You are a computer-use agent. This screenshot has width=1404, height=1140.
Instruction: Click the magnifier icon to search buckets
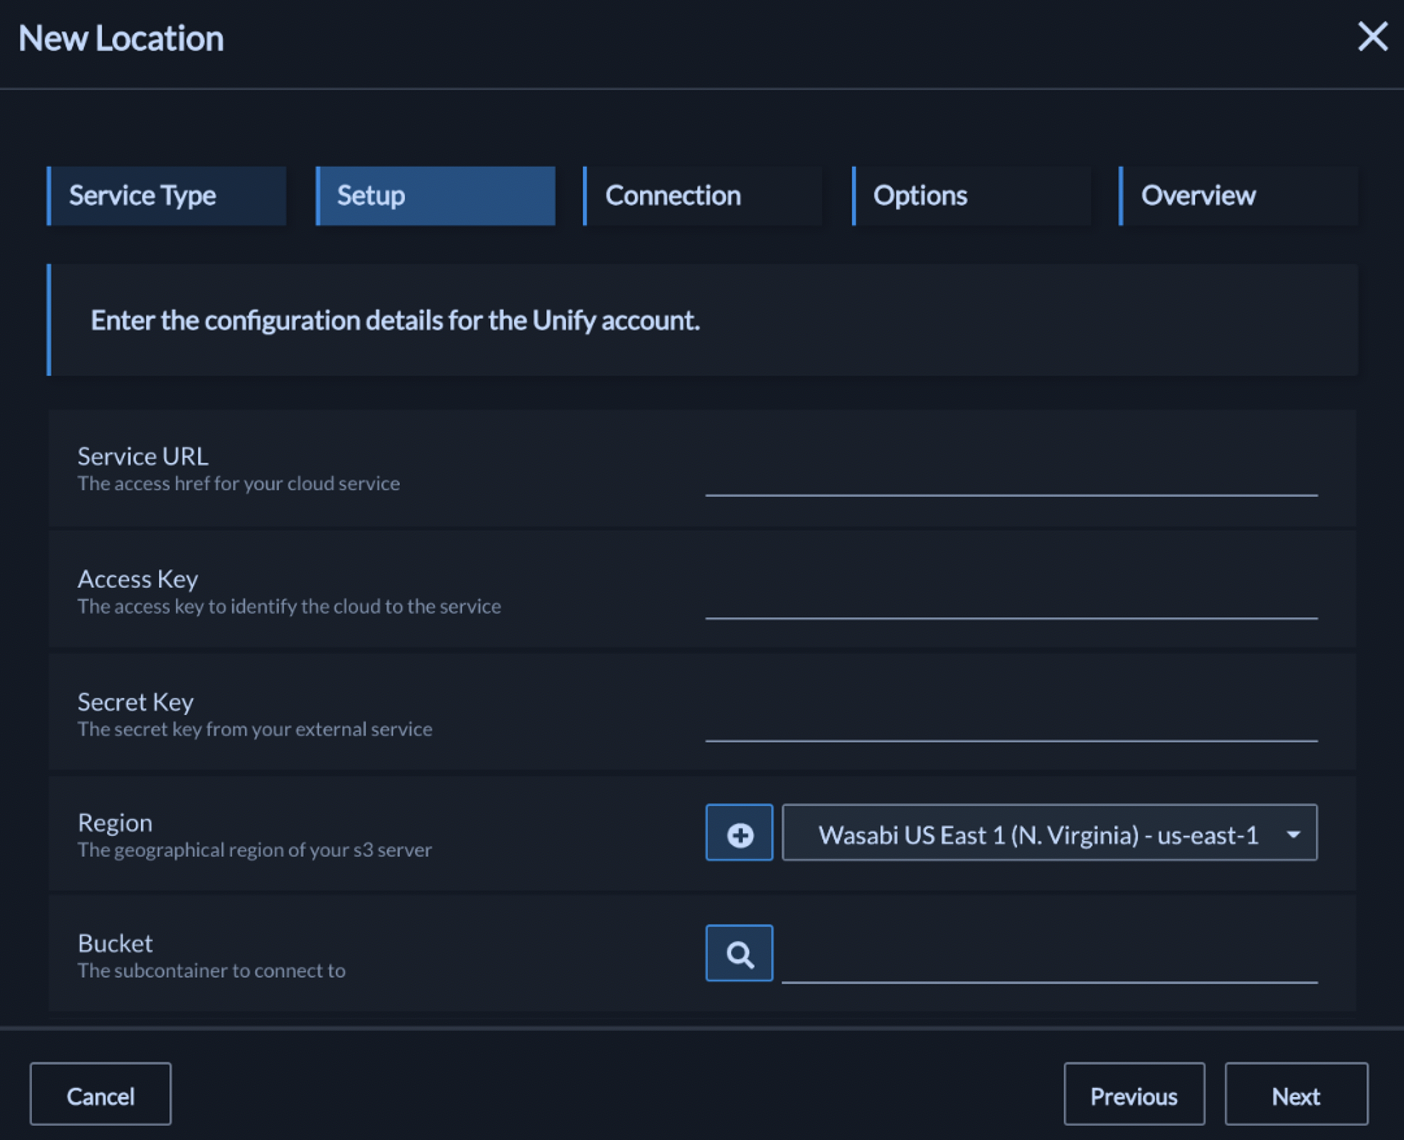739,953
